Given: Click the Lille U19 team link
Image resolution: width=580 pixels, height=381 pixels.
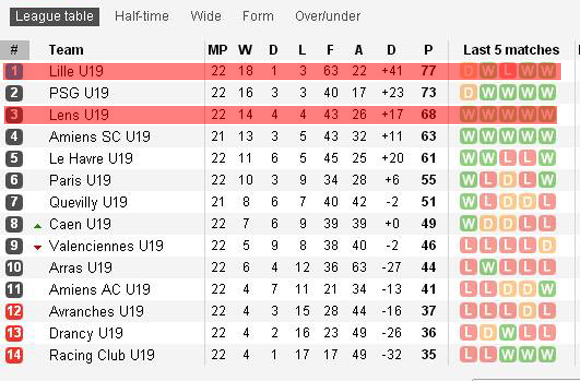Looking at the screenshot, I should [76, 71].
